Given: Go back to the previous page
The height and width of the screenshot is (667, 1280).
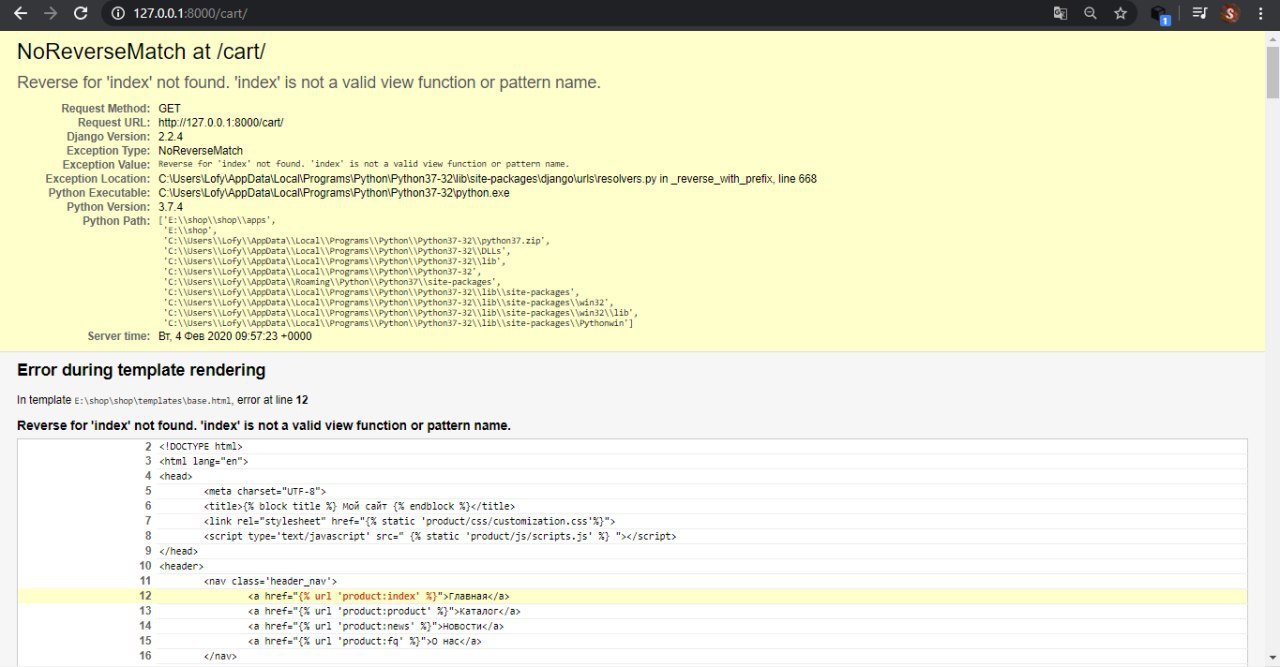Looking at the screenshot, I should [x=20, y=13].
